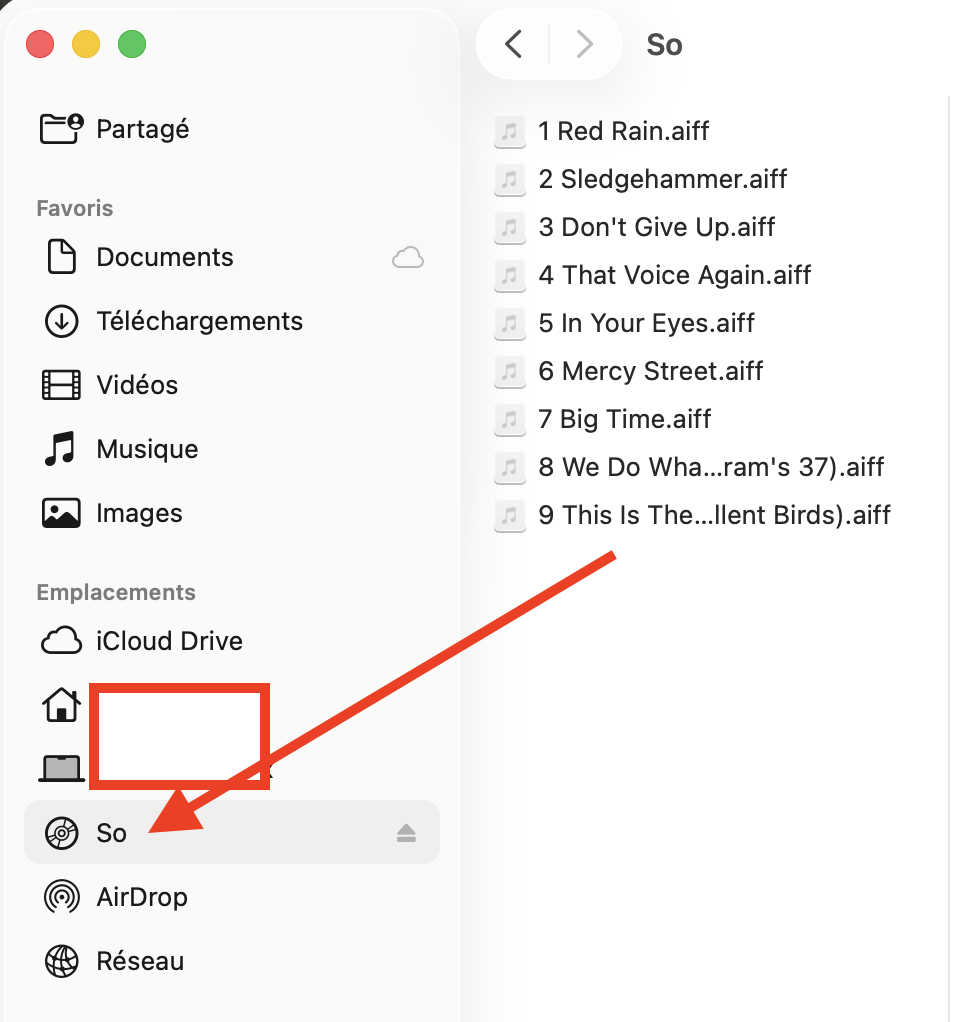Click the So window title
The width and height of the screenshot is (964, 1022).
pos(664,45)
